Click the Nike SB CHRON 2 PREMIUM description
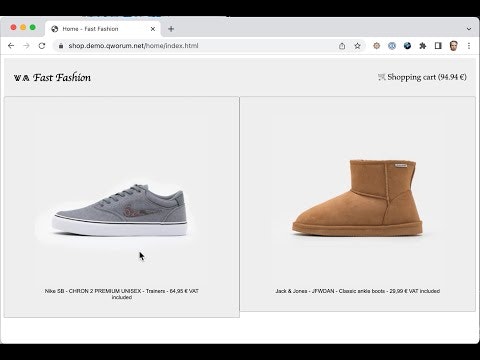 (122, 294)
